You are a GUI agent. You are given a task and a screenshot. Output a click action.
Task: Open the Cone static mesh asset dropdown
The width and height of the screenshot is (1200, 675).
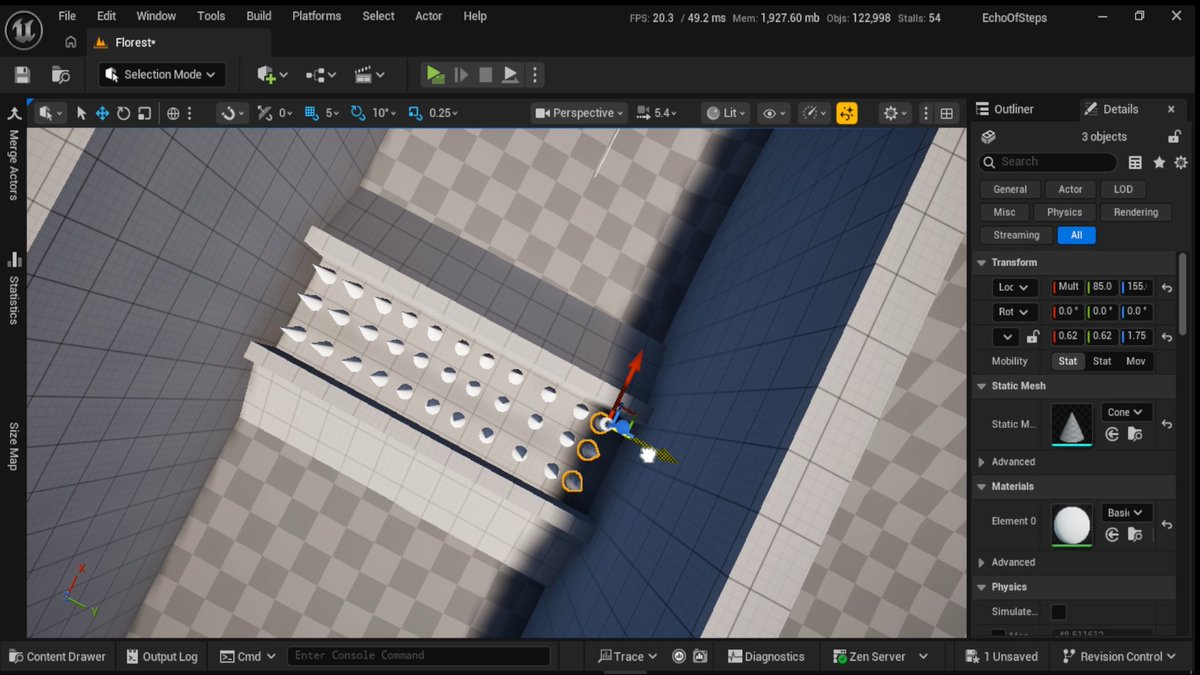(x=1126, y=412)
